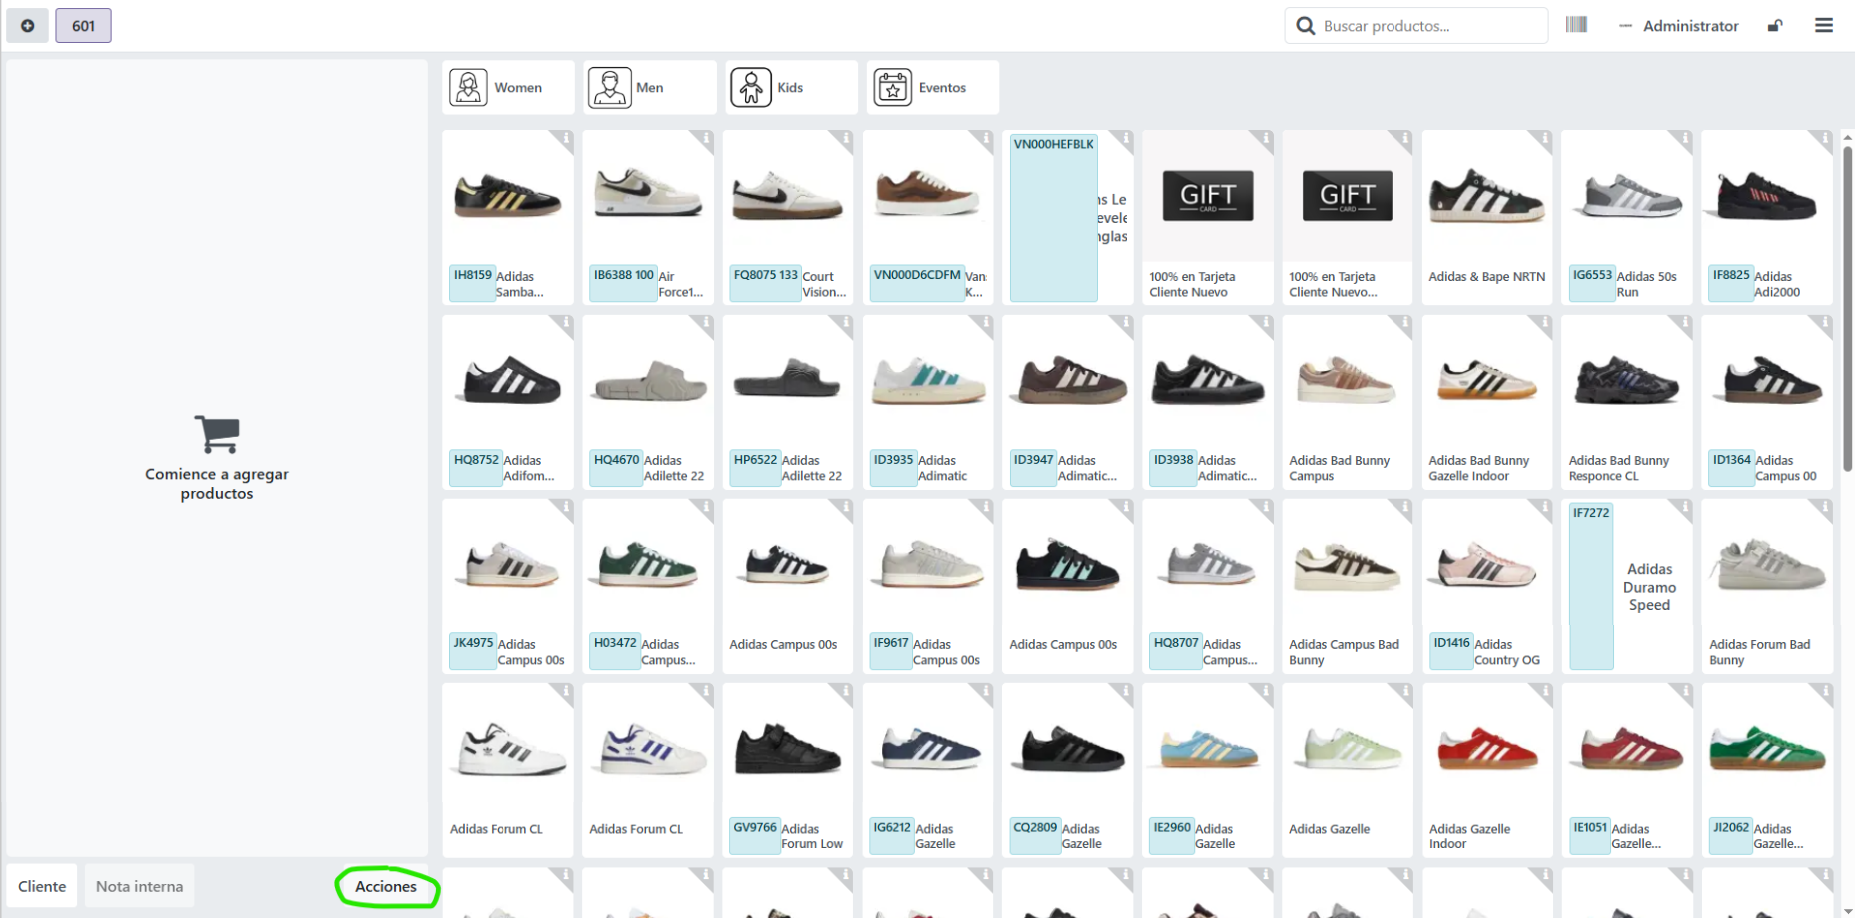Open info icon on Adidas Adi2000 card
This screenshot has height=918, width=1855.
pos(1824,139)
